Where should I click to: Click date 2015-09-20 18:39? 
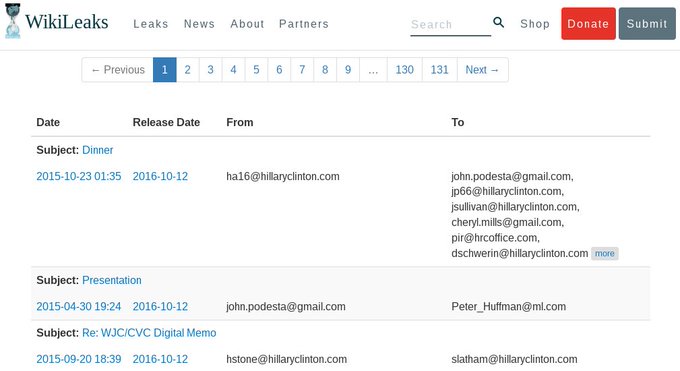(x=79, y=359)
